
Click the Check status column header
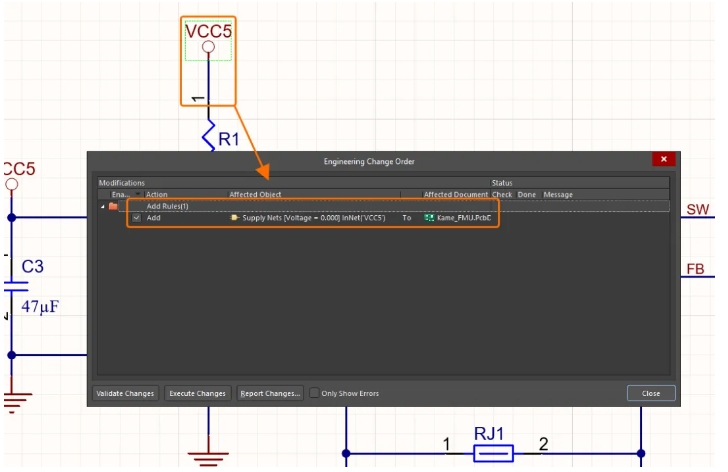[502, 194]
